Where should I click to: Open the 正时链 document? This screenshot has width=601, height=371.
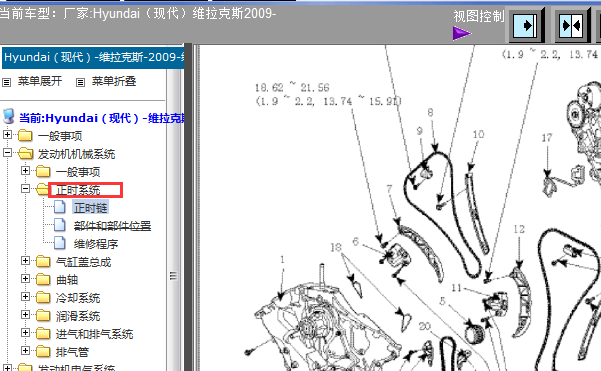click(90, 208)
